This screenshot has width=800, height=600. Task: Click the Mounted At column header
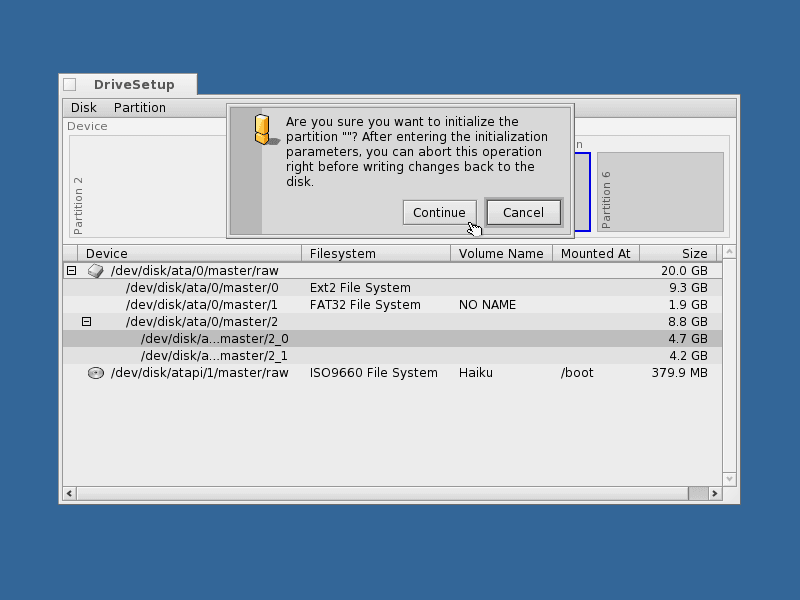596,254
